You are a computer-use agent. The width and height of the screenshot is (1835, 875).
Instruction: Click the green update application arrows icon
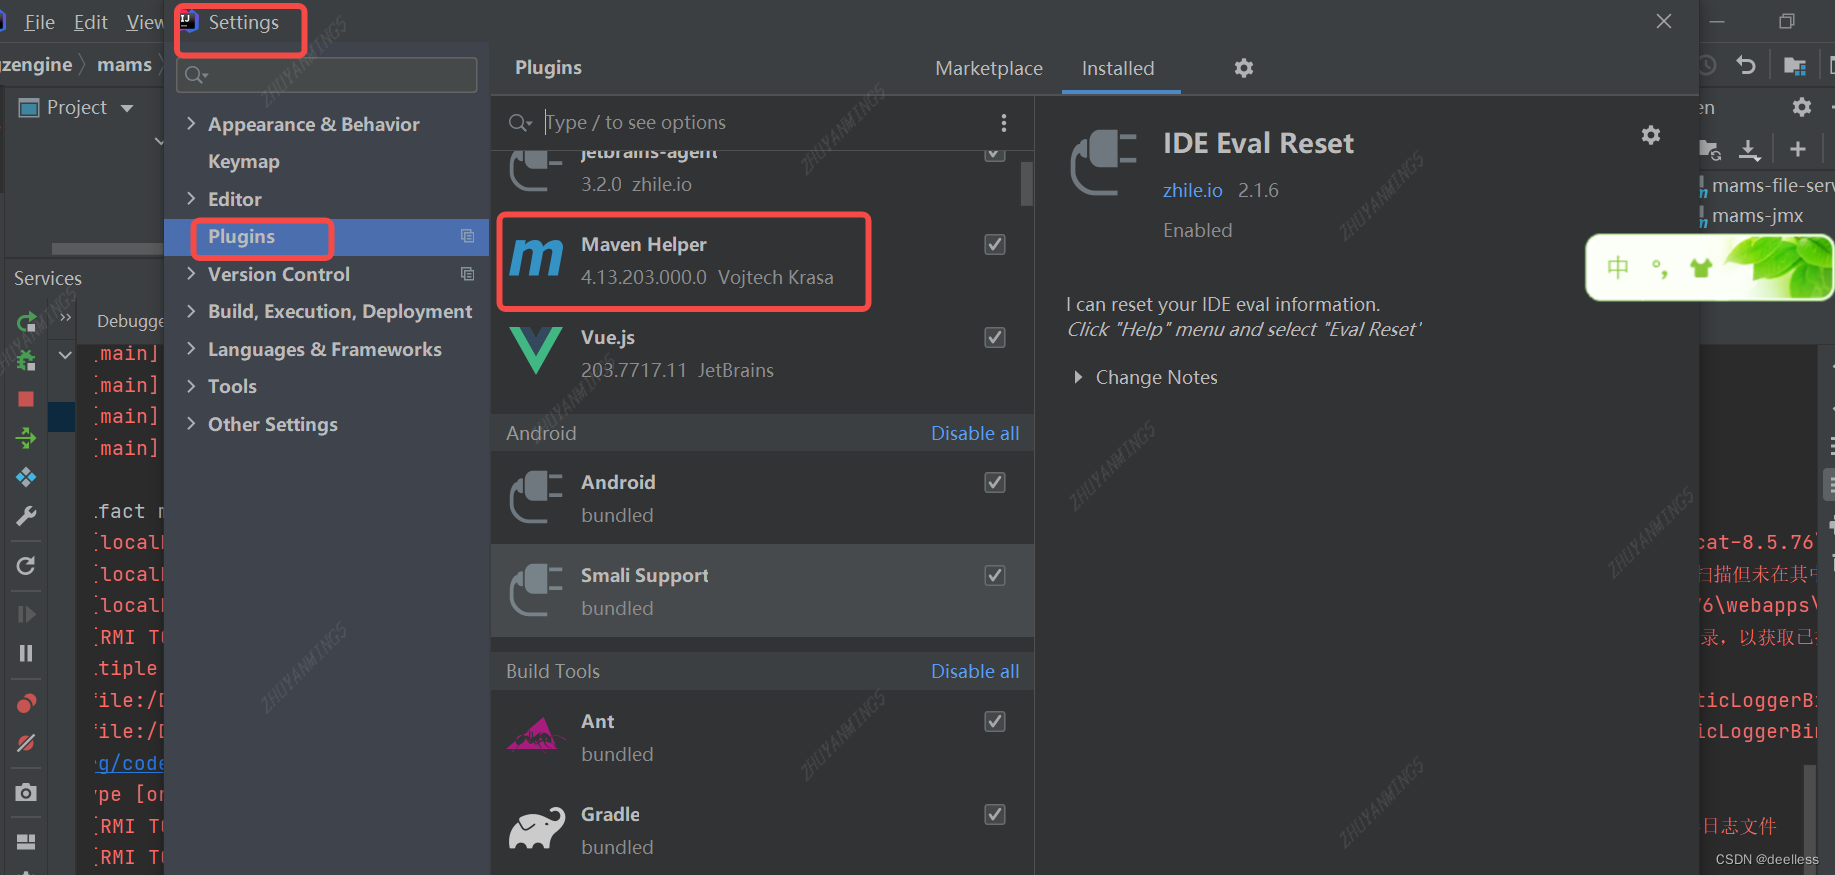click(x=26, y=438)
